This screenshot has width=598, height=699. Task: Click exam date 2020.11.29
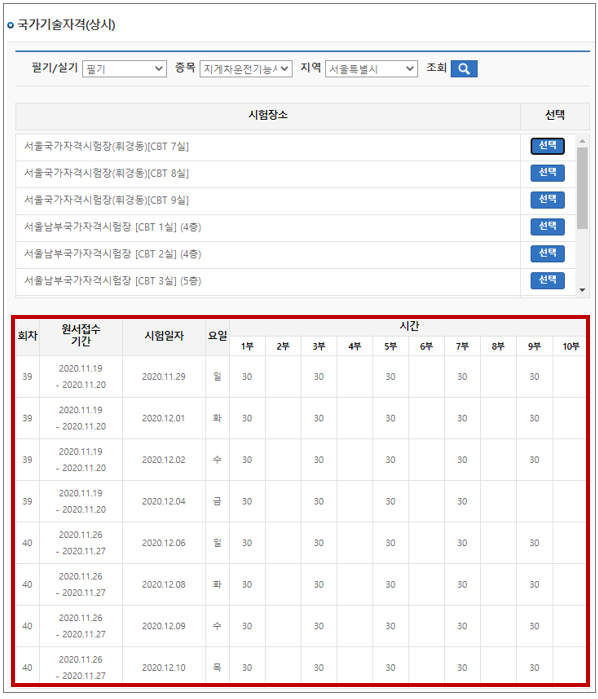164,377
